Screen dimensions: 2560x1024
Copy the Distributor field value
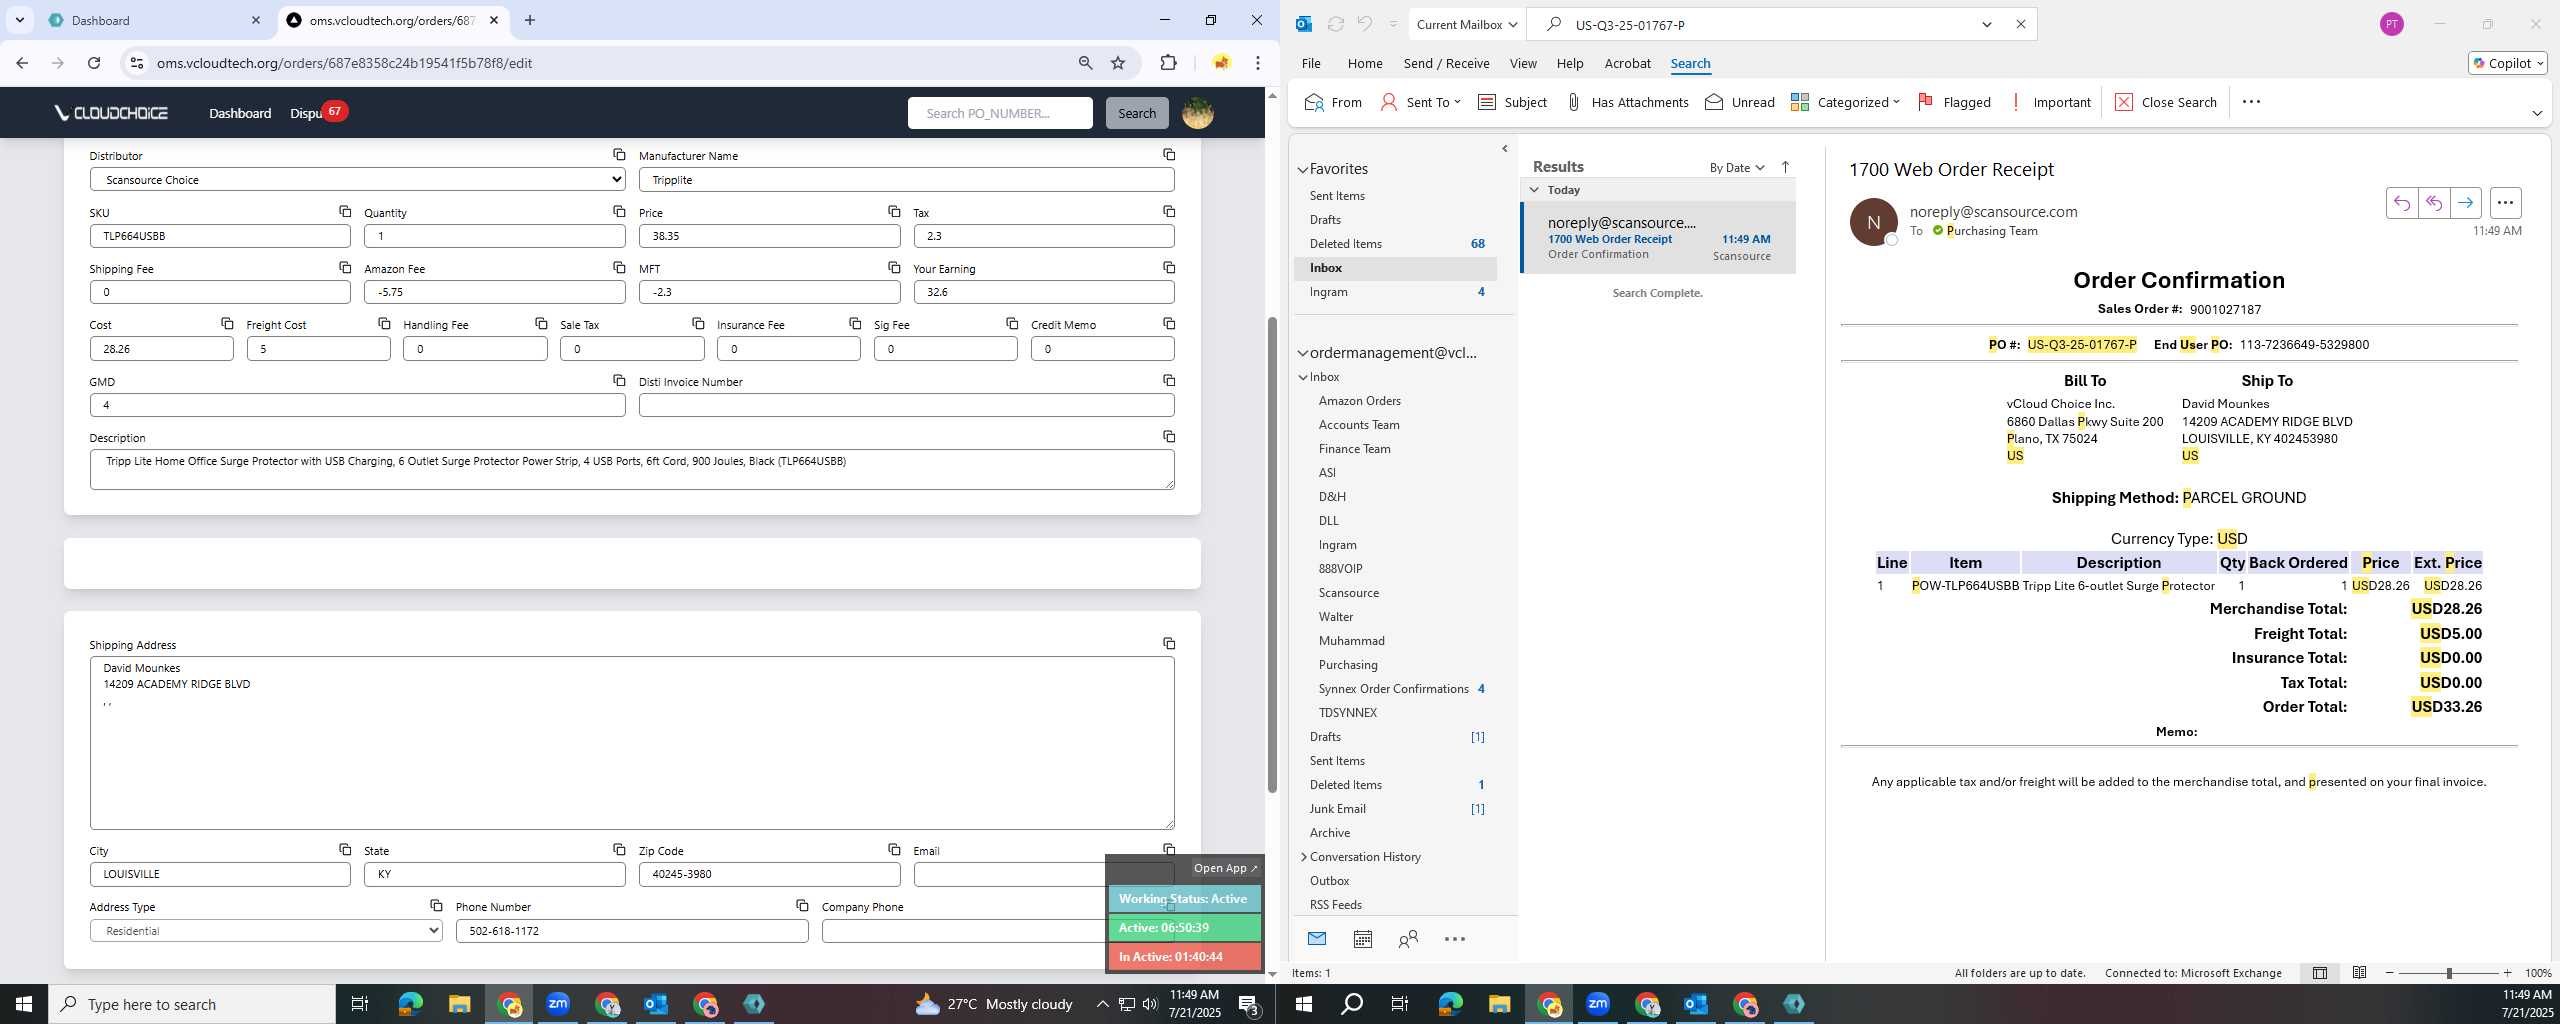(619, 154)
